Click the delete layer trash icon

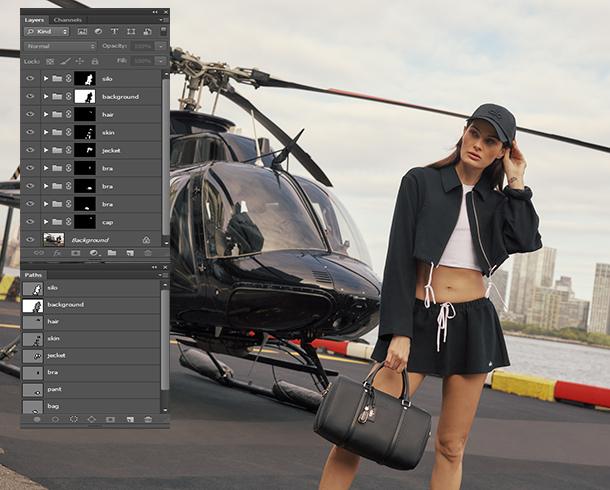(x=148, y=253)
